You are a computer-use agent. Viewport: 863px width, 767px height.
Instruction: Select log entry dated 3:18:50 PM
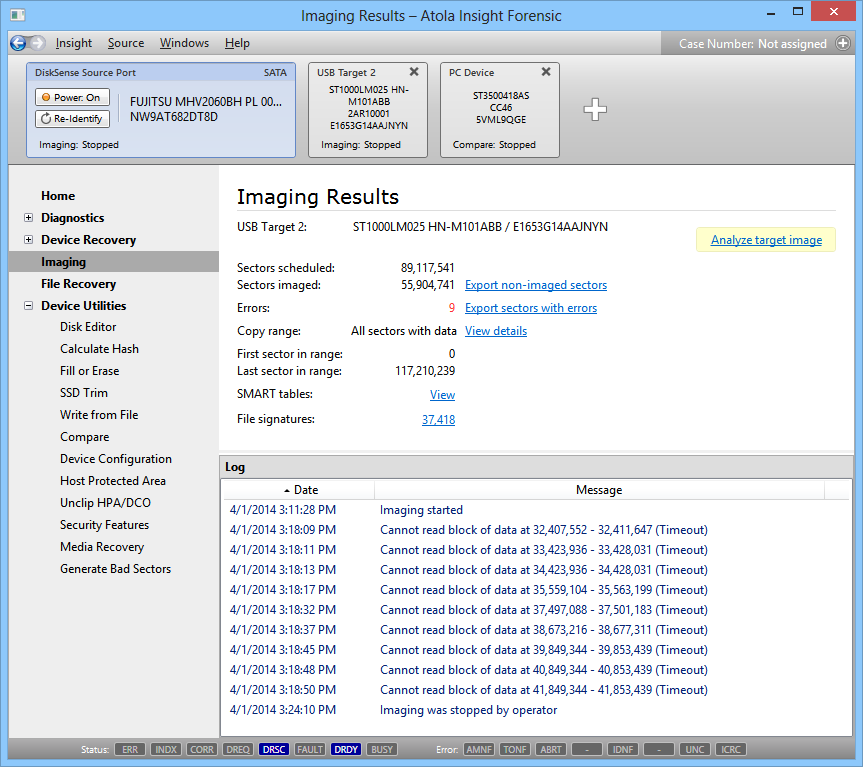(x=536, y=690)
